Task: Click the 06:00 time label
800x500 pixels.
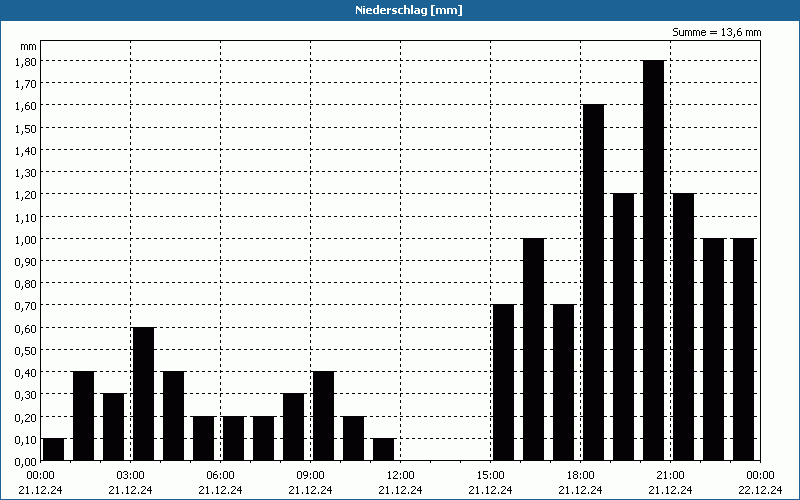Action: click(220, 476)
